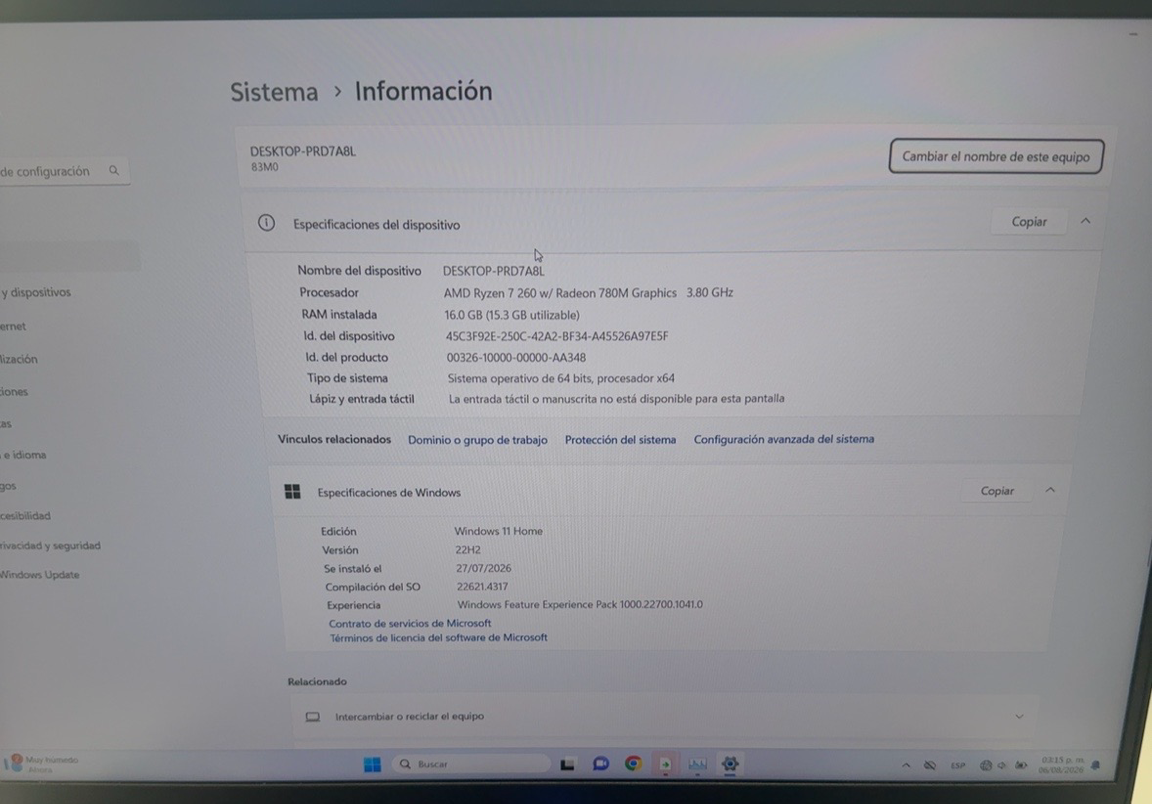1152x804 pixels.
Task: Click the volume speaker tray icon
Action: coord(1002,765)
